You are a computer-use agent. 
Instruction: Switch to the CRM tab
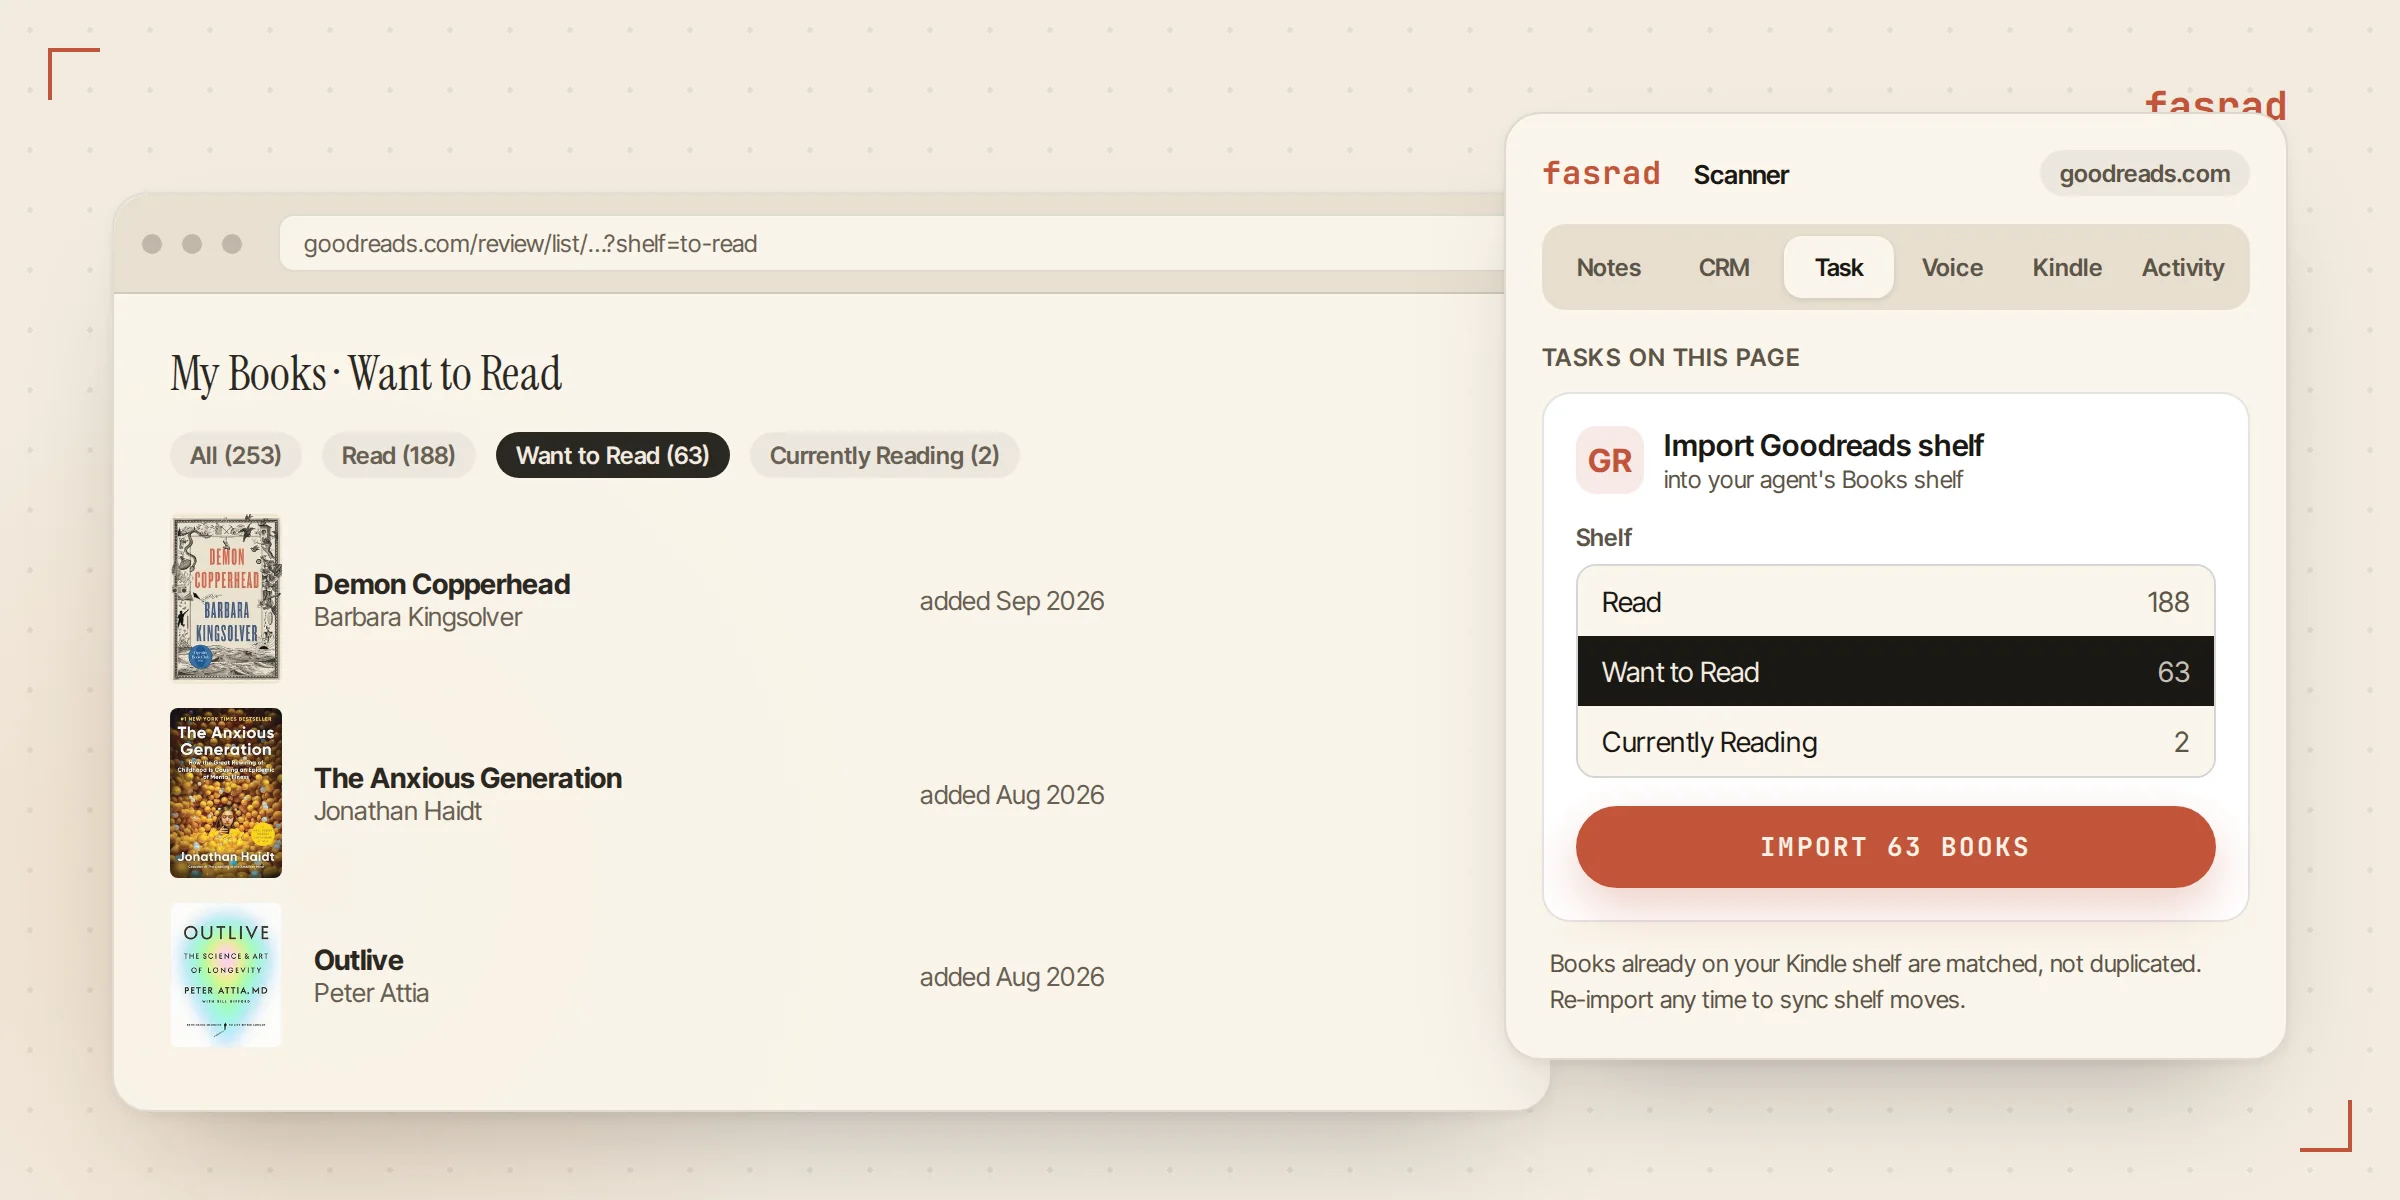tap(1723, 267)
